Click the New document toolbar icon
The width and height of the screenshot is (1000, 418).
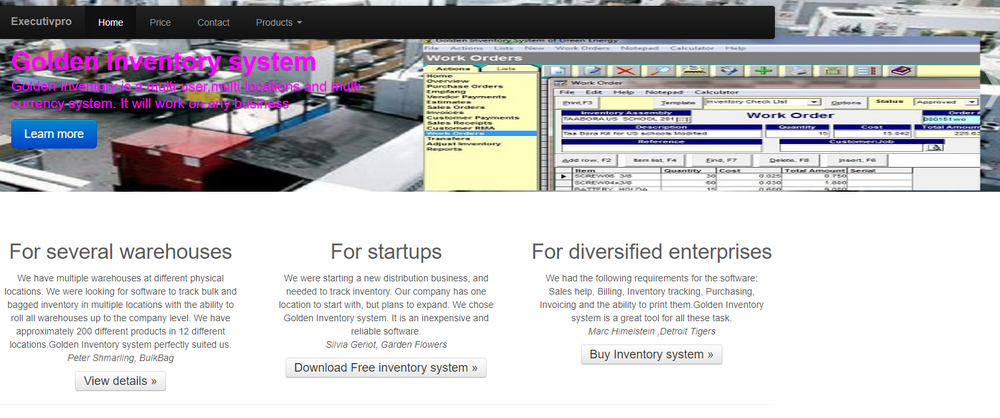pos(557,71)
